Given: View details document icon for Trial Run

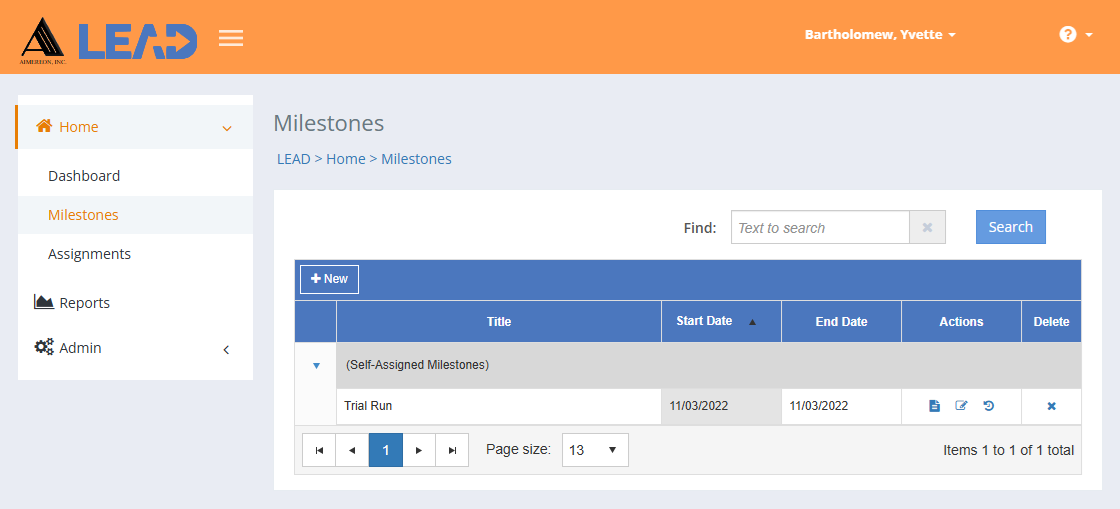Looking at the screenshot, I should [x=934, y=406].
